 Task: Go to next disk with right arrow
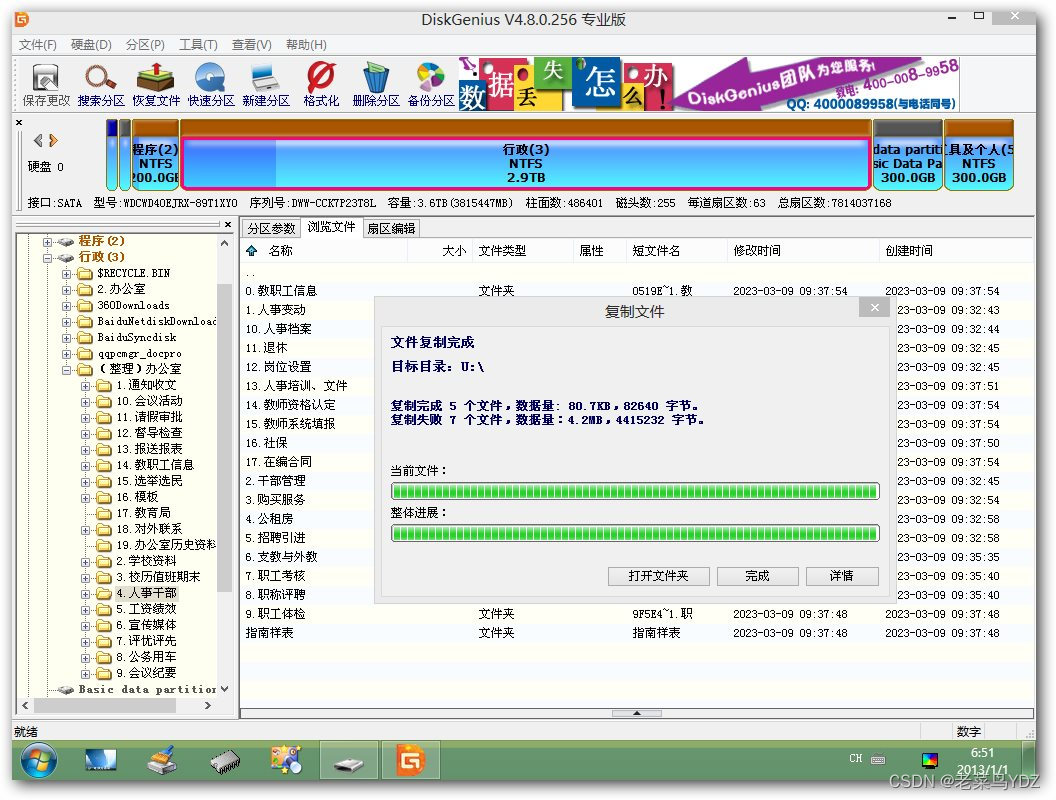[x=53, y=140]
